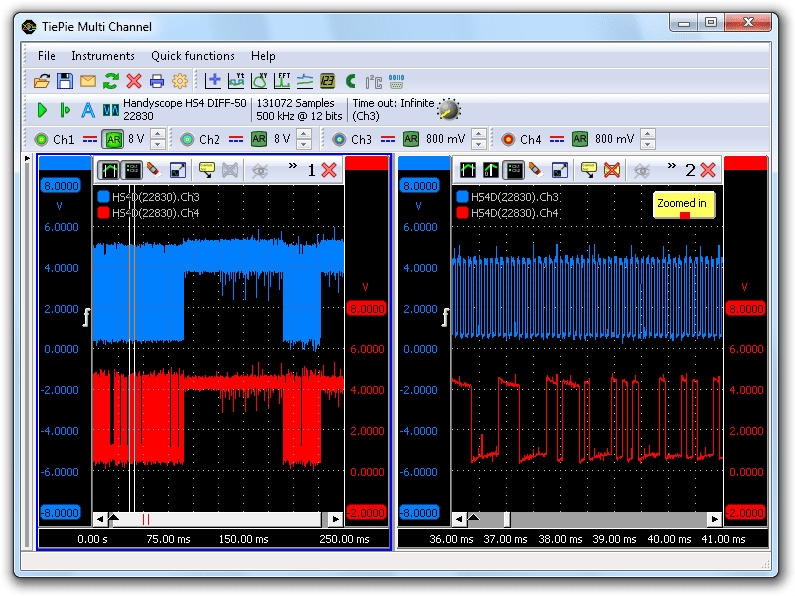This screenshot has height=596, width=795.
Task: Toggle cursors in graph 1 toolbar
Action: [109, 170]
